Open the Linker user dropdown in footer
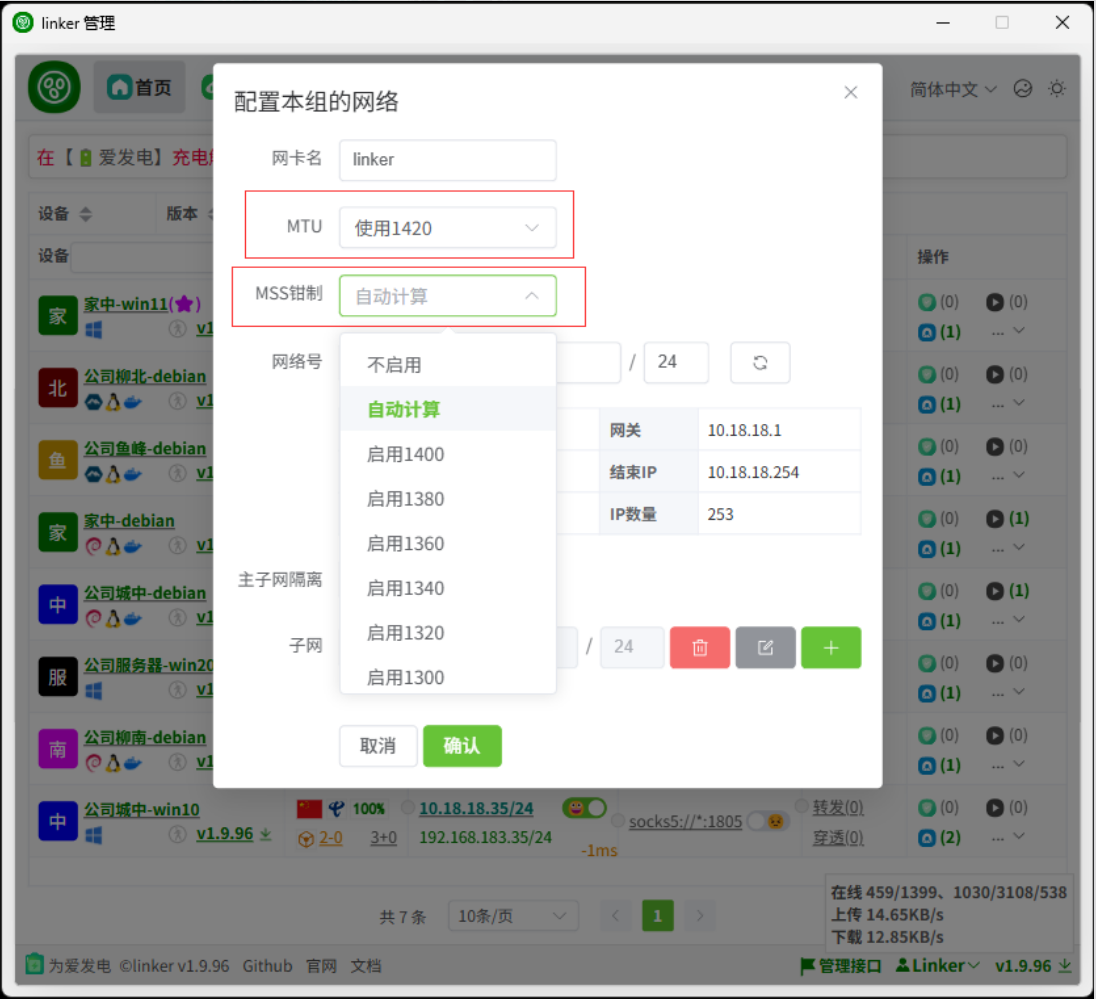Screen dimensions: 1096x999 point(937,966)
